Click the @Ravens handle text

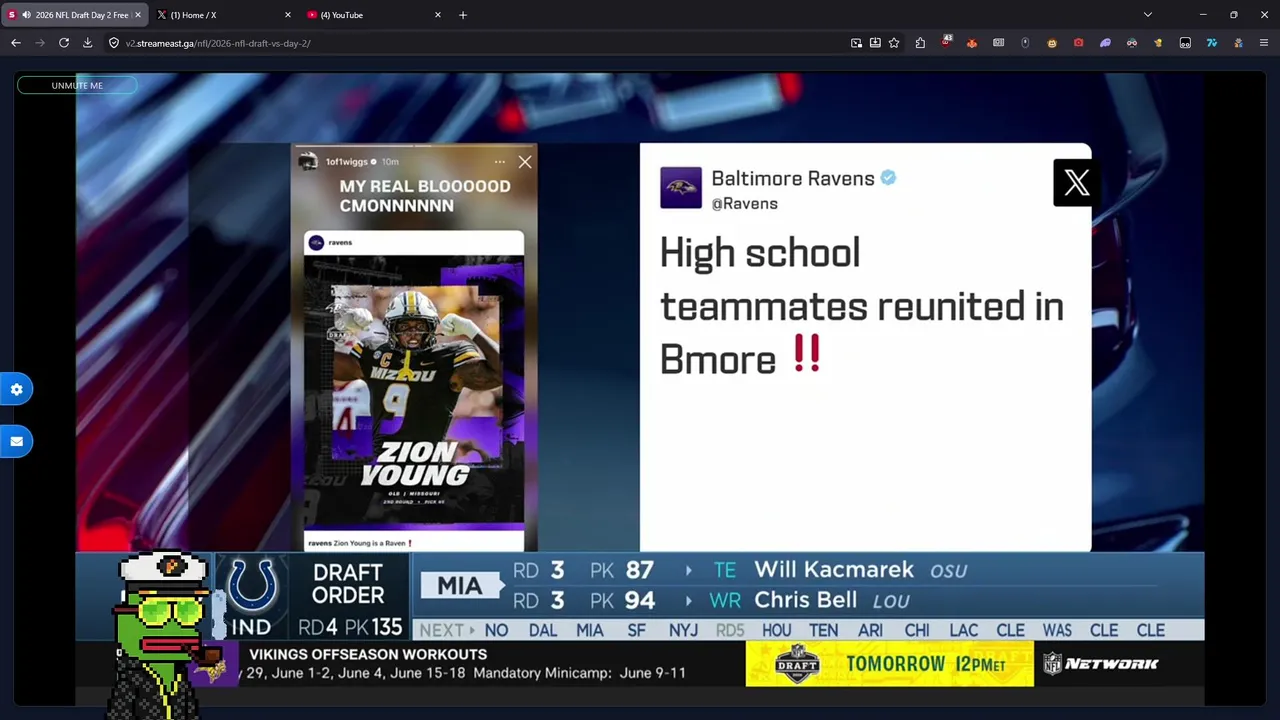(744, 203)
